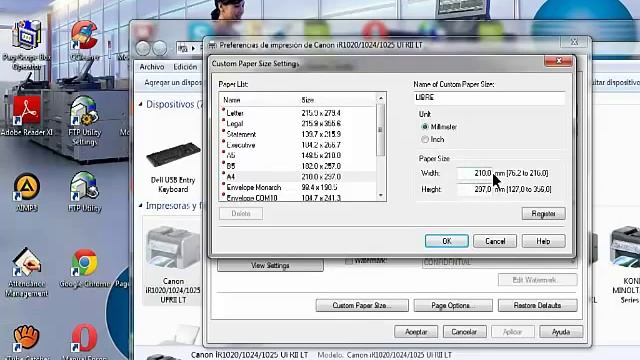Click forward navigation button in Devices window

(160, 48)
